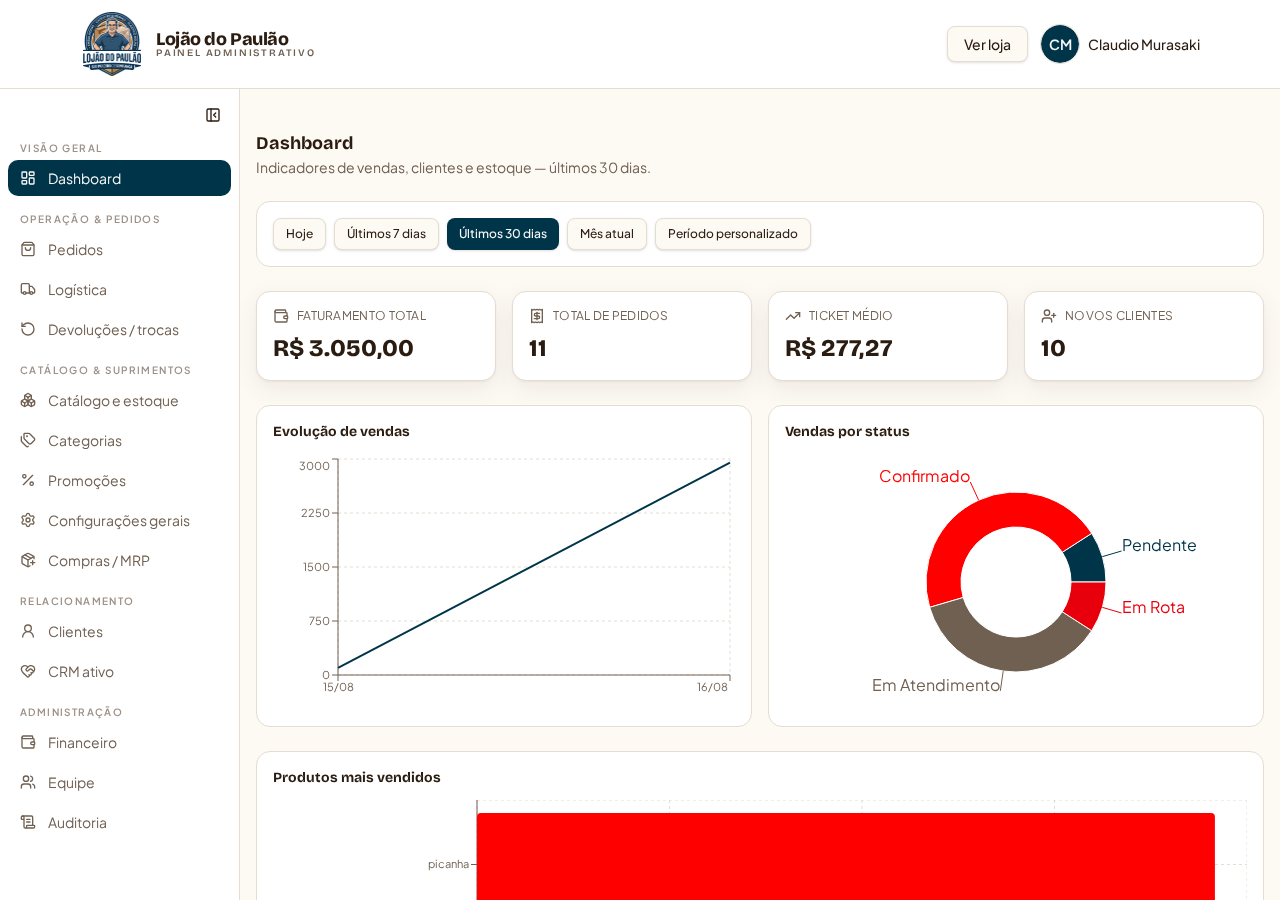The image size is (1280, 900).
Task: Click the Dashboard grid icon in sidebar
Action: (28, 178)
